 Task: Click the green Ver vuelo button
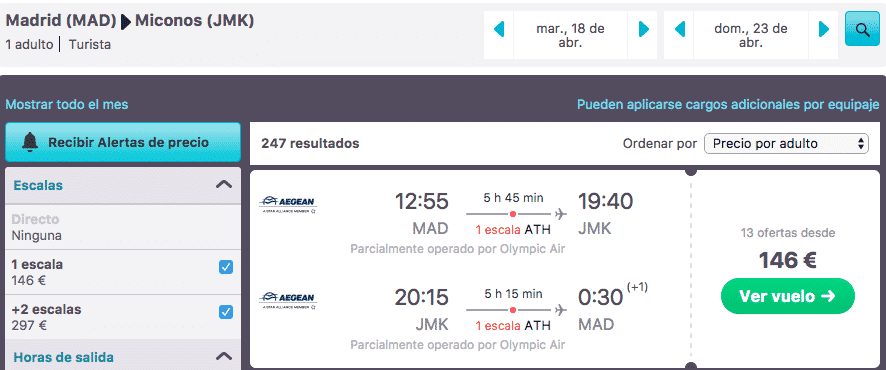pyautogui.click(x=788, y=296)
